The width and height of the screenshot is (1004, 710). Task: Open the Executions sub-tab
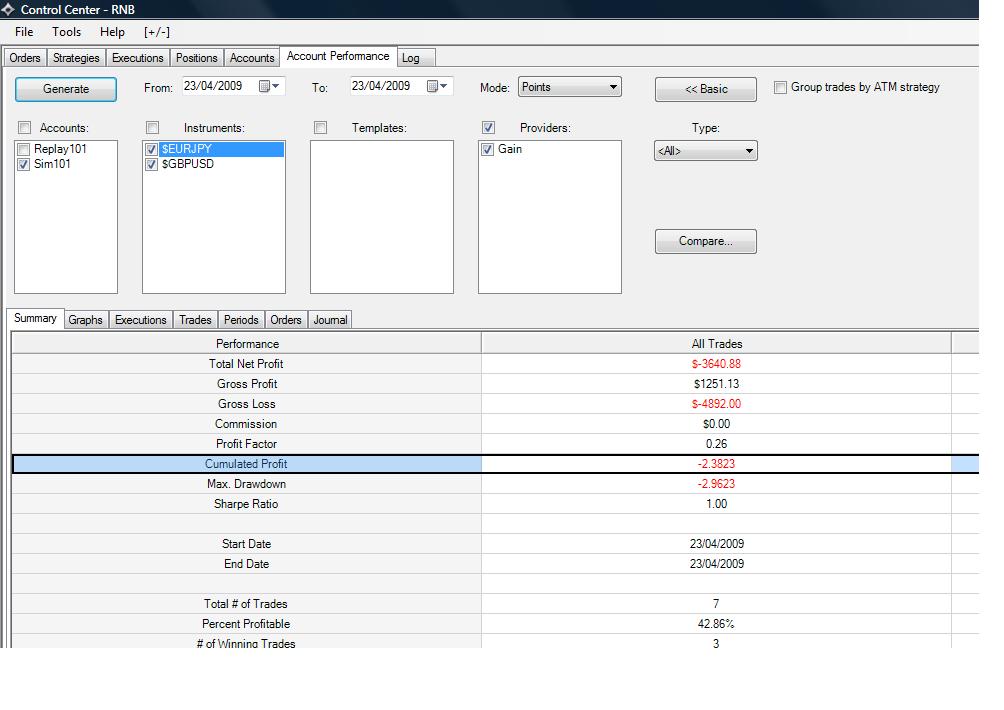pos(141,319)
